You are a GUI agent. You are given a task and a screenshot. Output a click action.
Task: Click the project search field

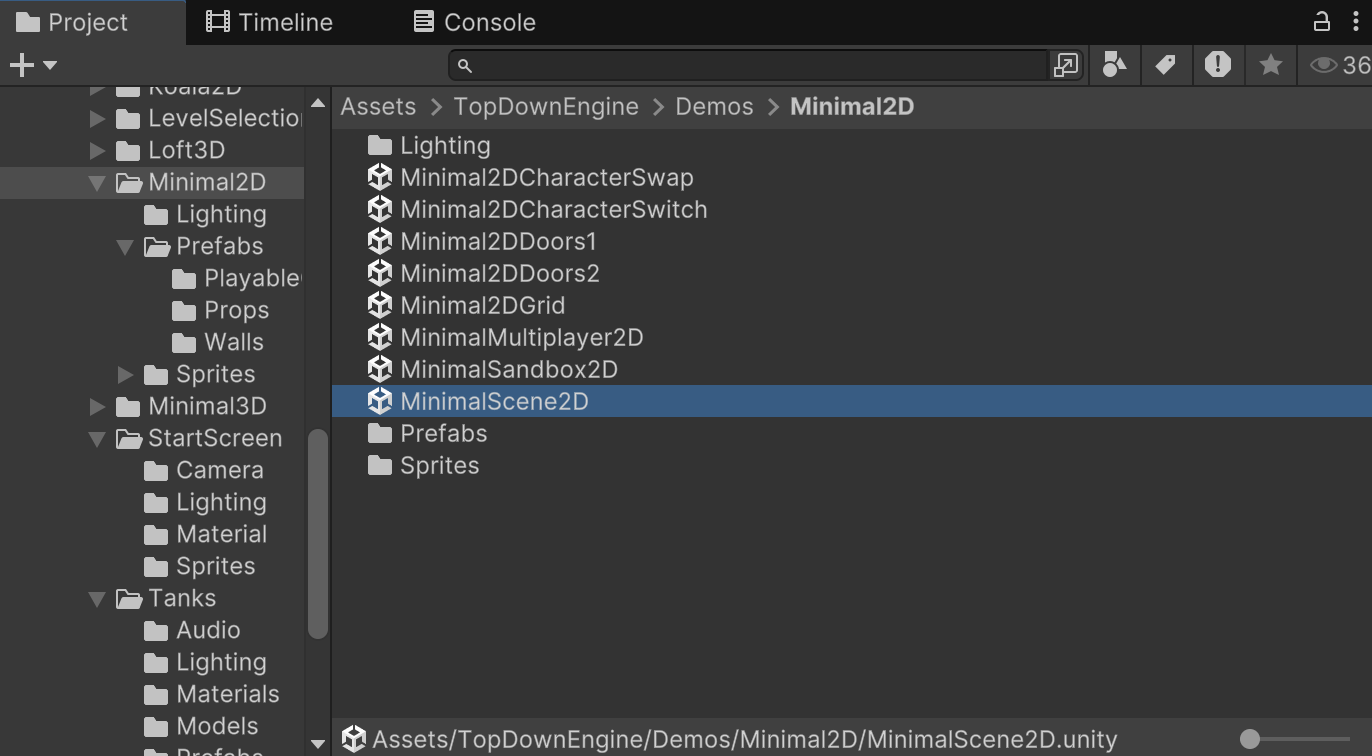(747, 65)
